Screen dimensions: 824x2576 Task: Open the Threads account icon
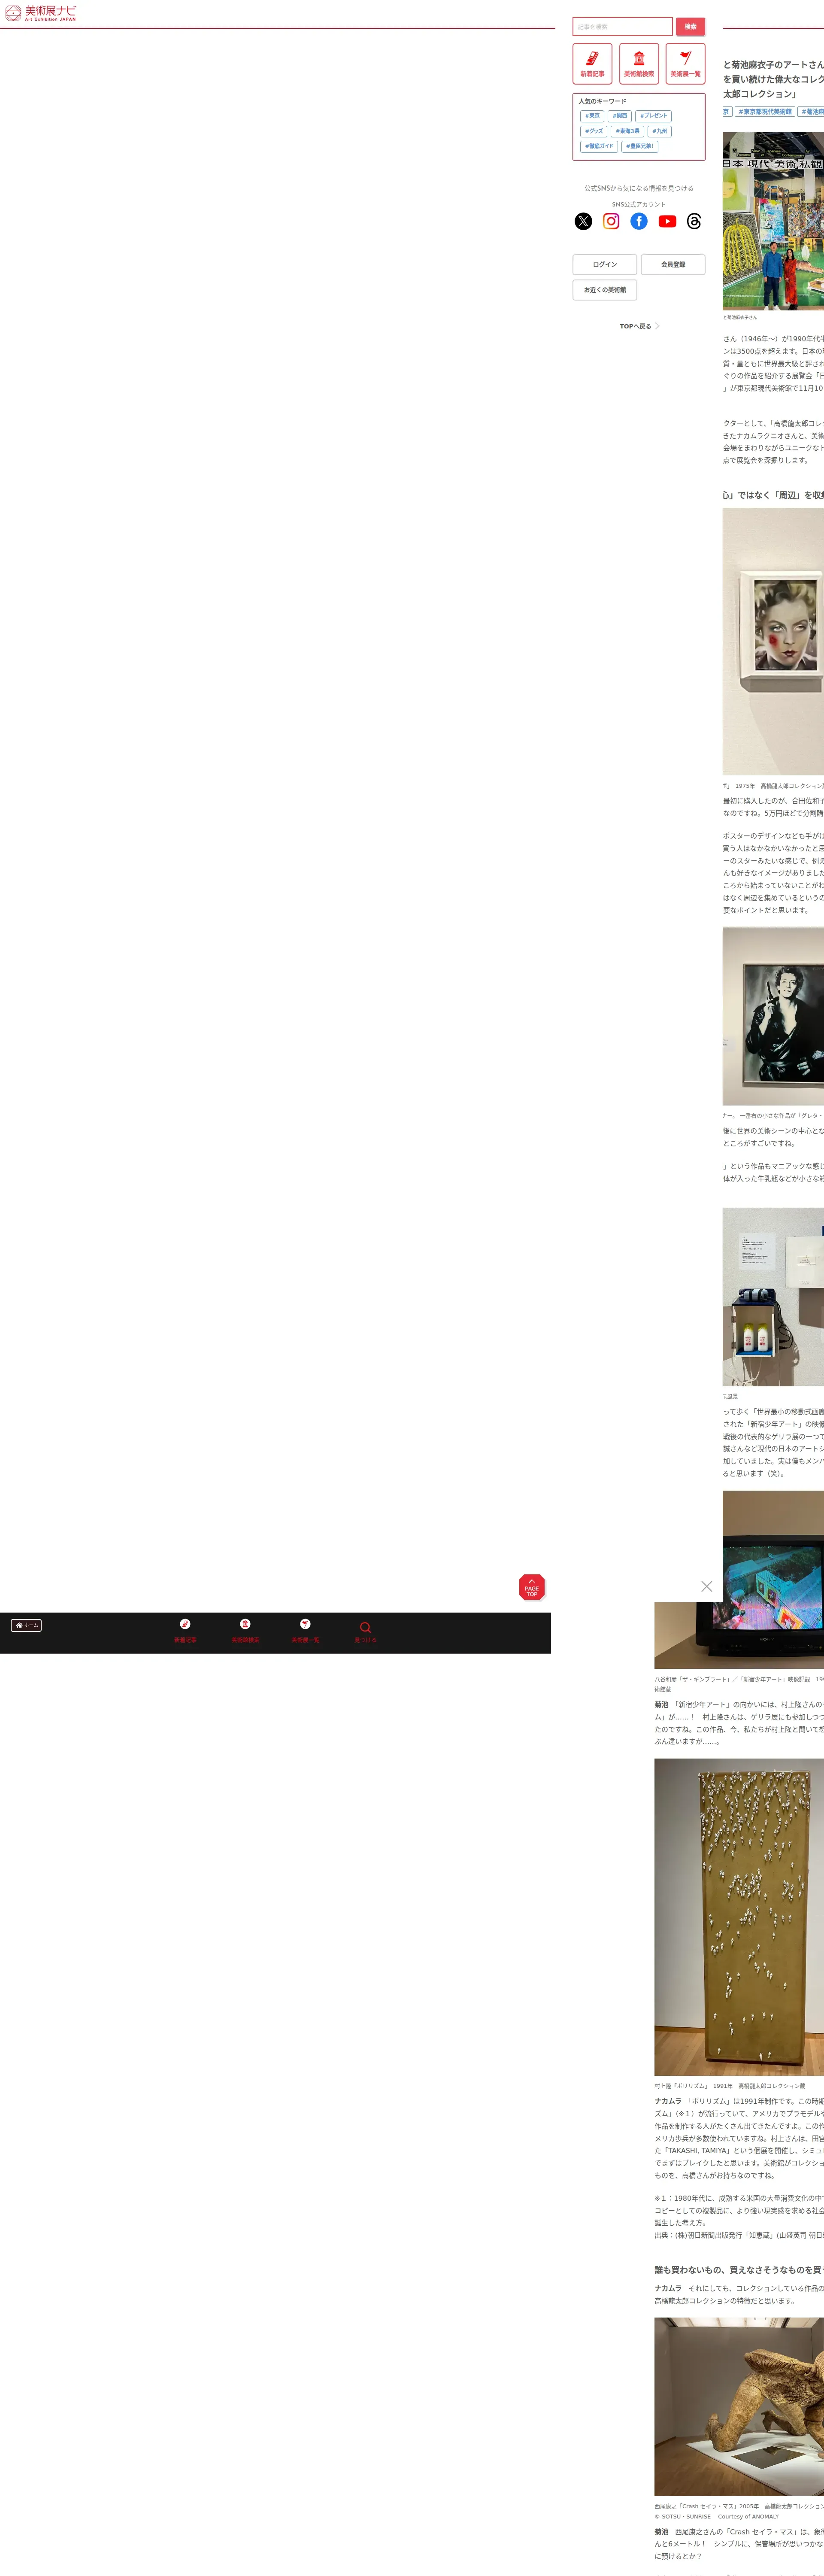click(694, 221)
